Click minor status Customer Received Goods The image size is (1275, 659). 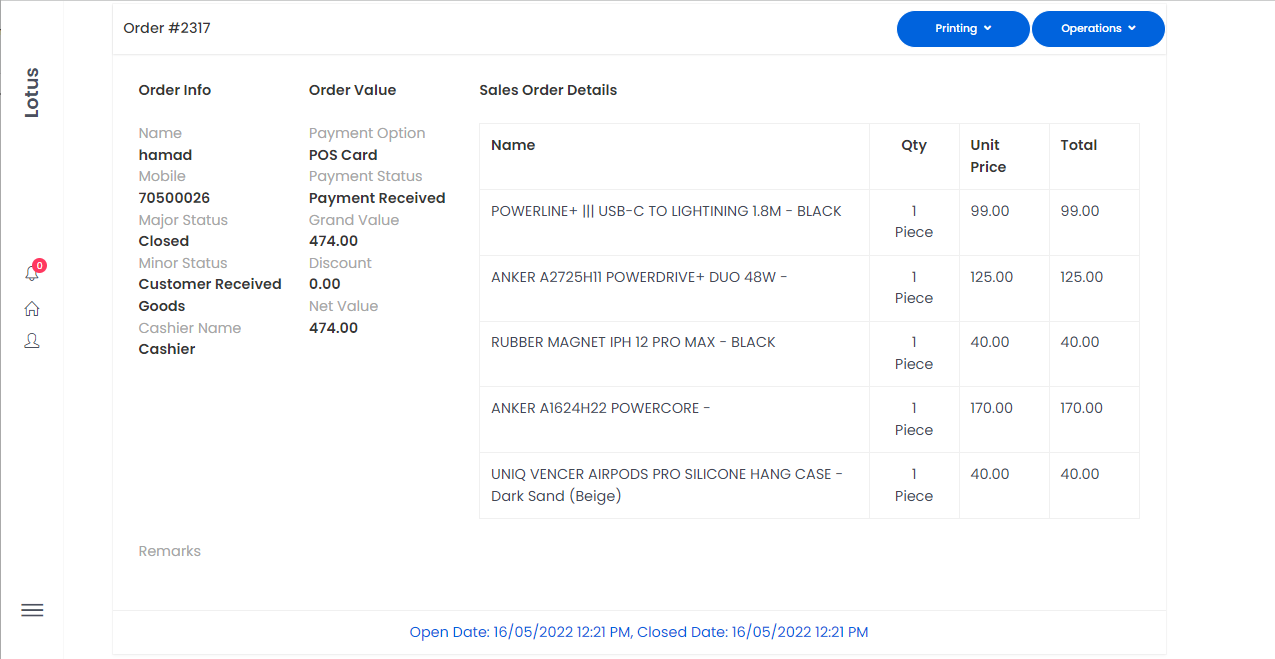pos(210,295)
